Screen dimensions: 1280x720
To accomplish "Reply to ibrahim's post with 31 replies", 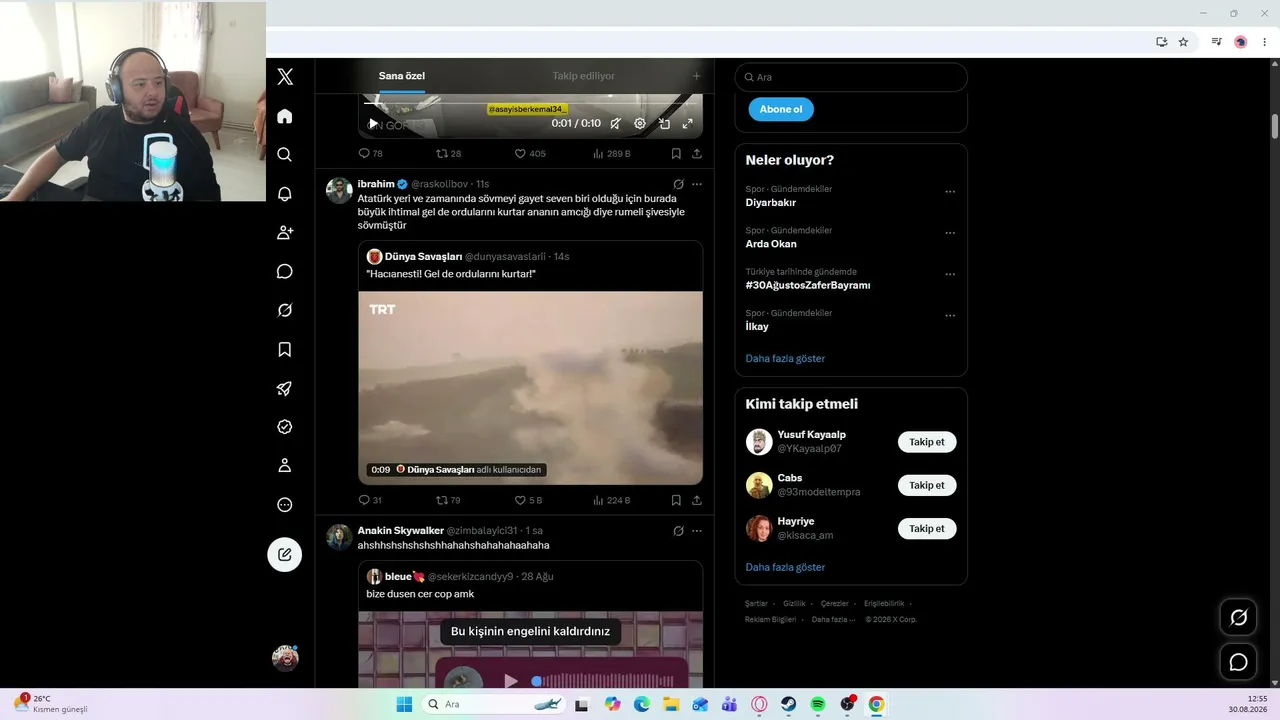I will [371, 500].
